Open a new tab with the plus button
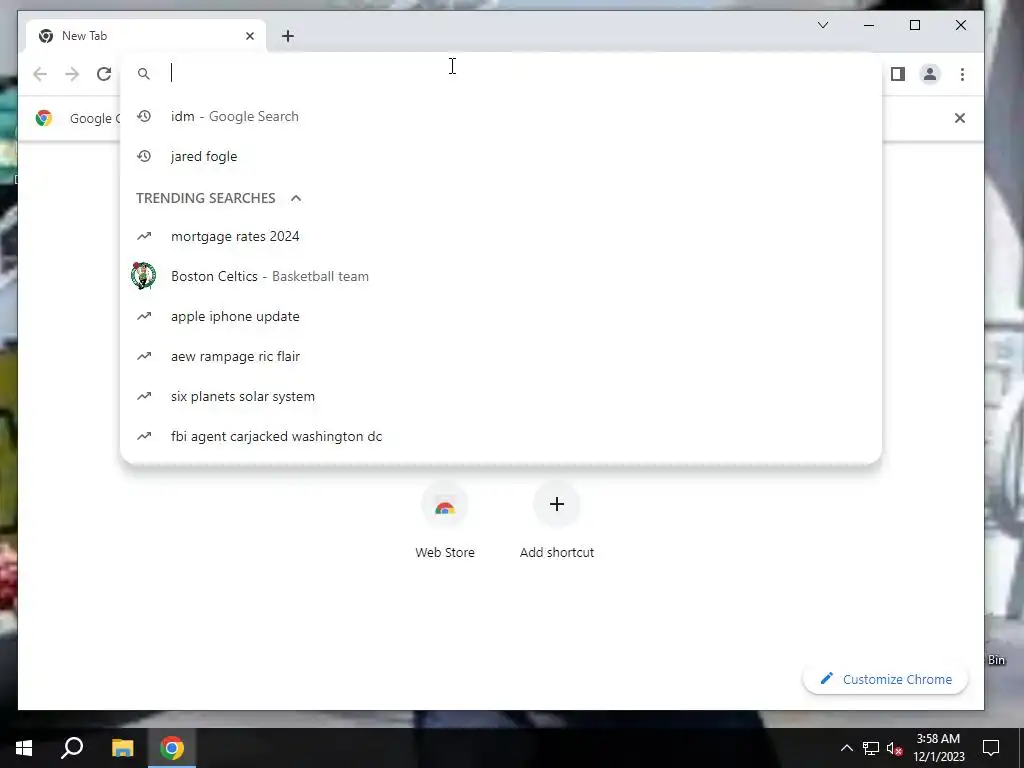This screenshot has height=768, width=1024. [x=288, y=36]
